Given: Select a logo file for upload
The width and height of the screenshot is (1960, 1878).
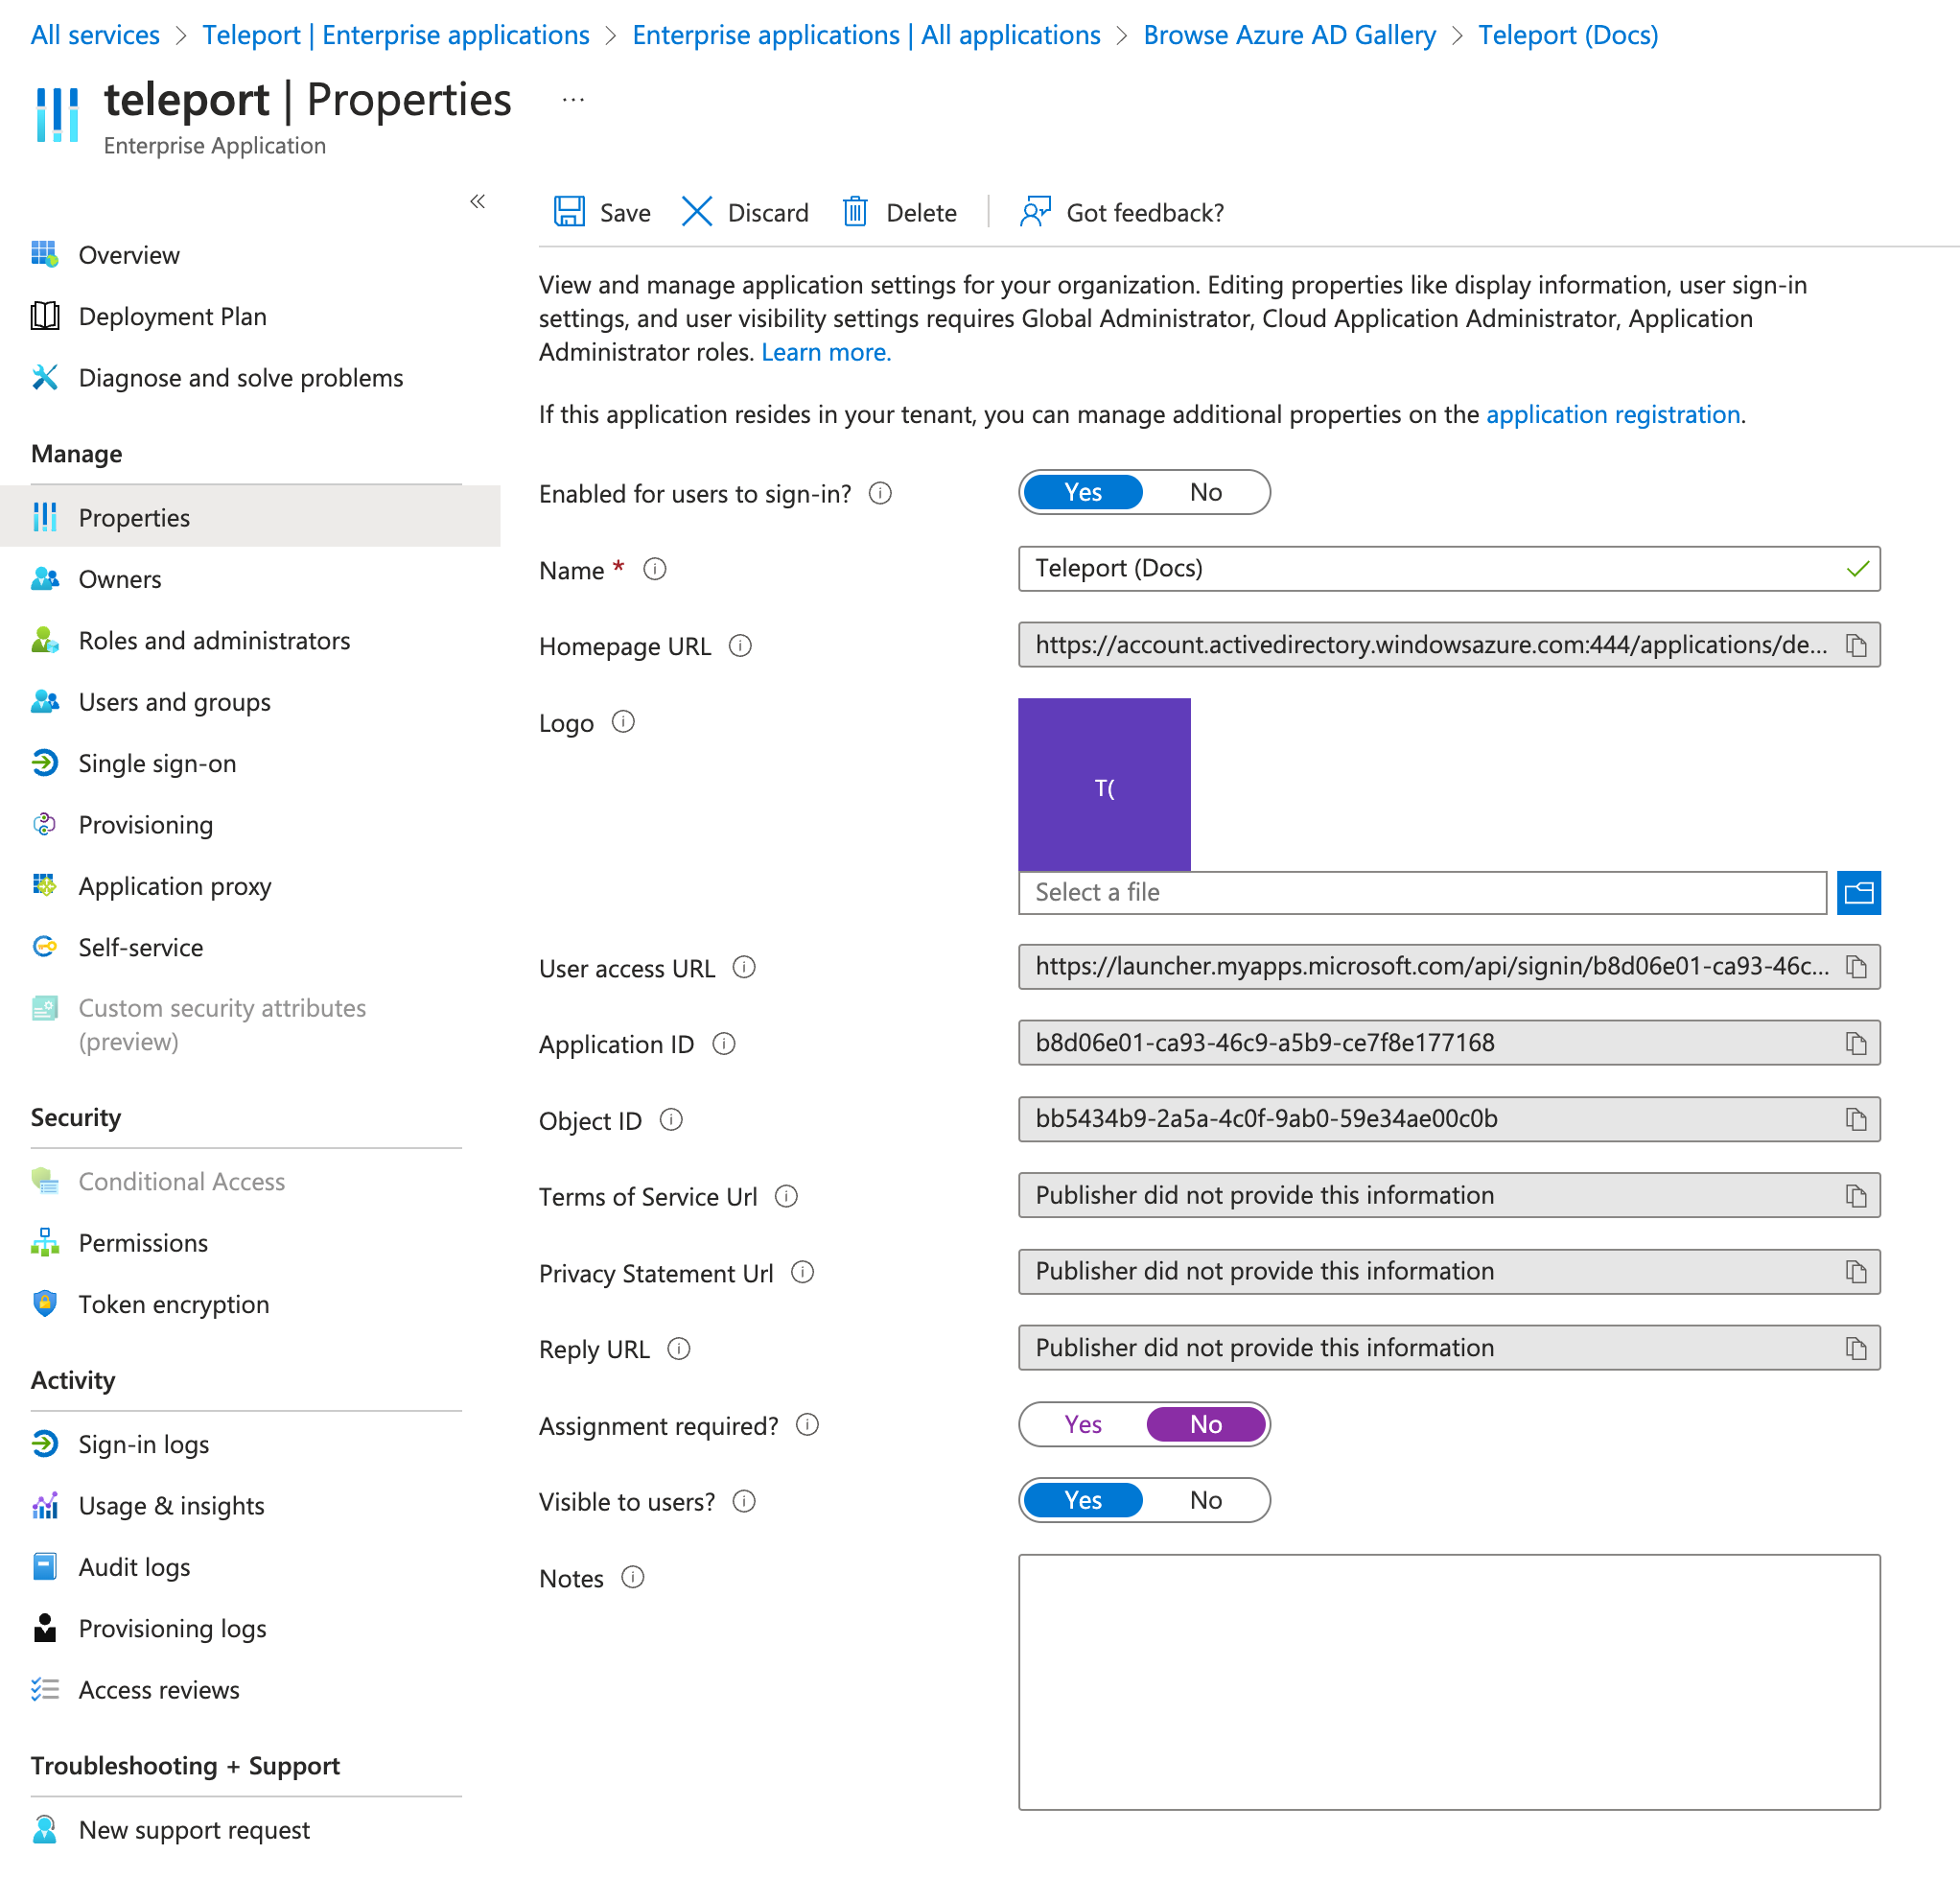Looking at the screenshot, I should pos(1860,891).
